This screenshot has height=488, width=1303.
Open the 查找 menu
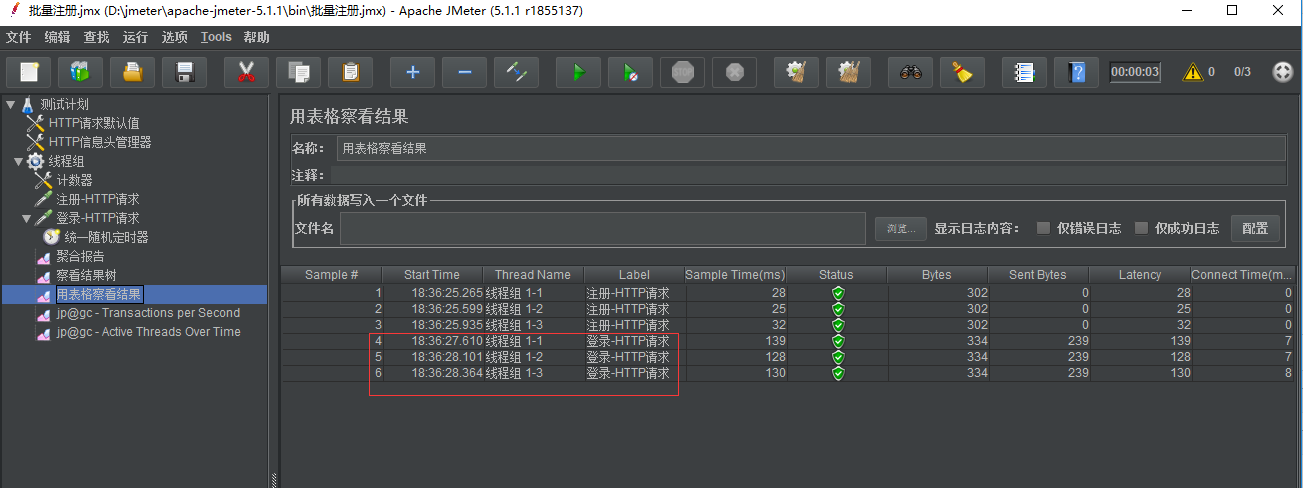(x=97, y=37)
